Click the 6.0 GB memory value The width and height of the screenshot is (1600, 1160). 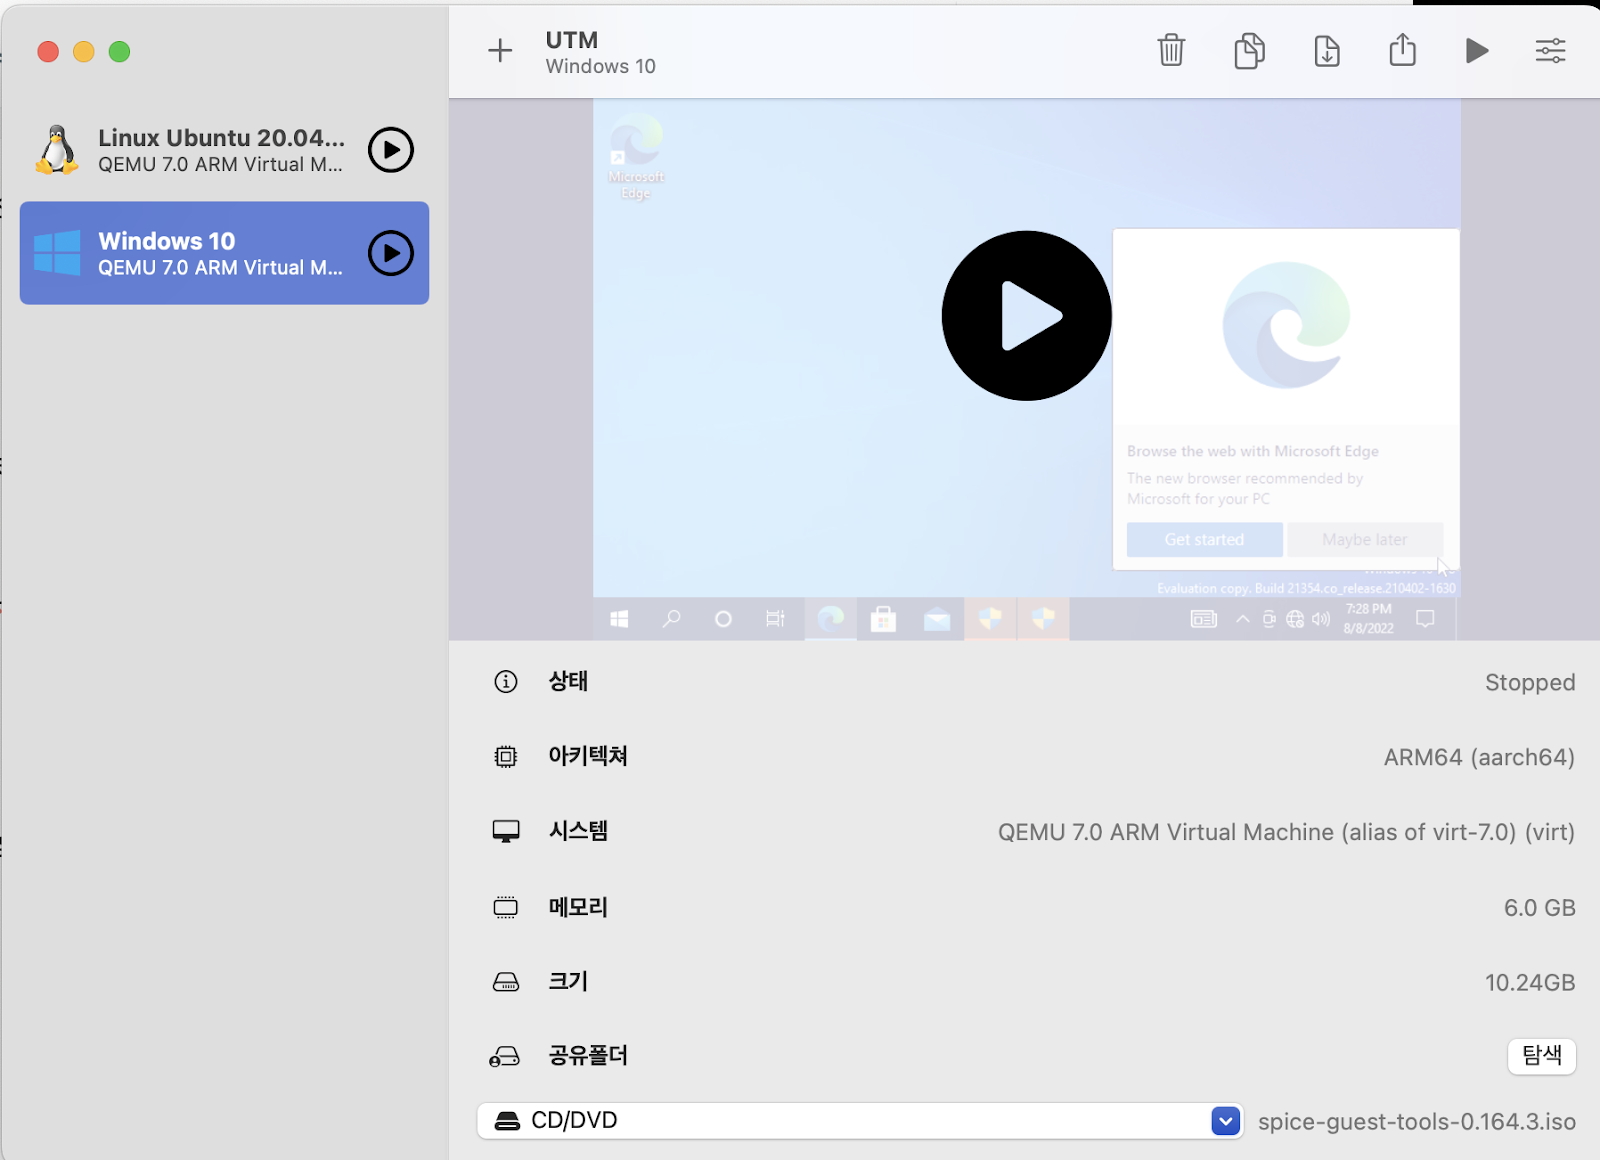(x=1540, y=908)
